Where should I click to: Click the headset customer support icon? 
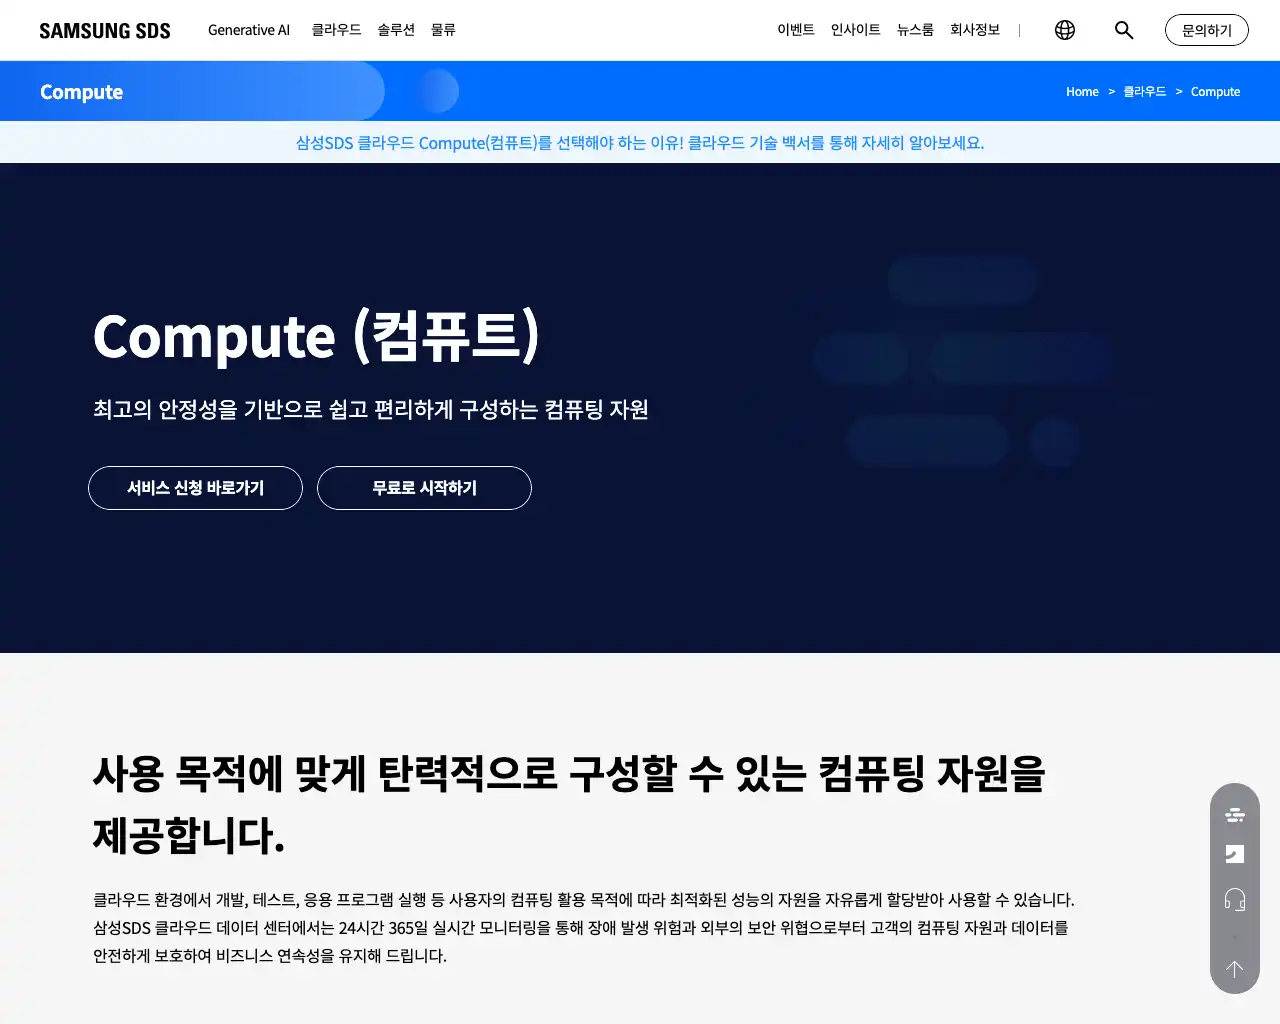1234,899
